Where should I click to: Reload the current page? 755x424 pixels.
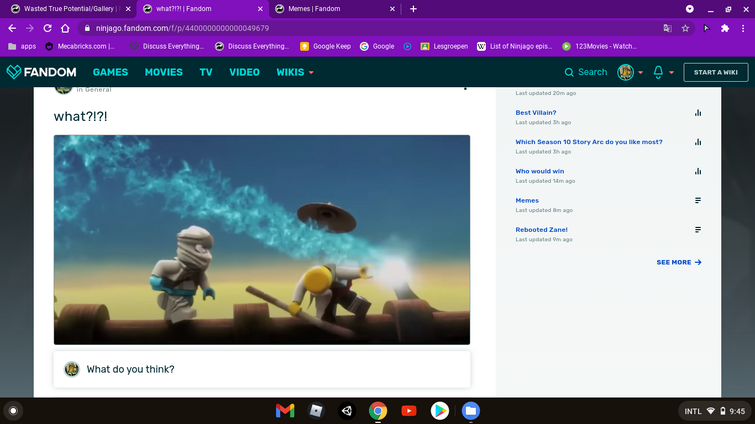click(x=47, y=28)
